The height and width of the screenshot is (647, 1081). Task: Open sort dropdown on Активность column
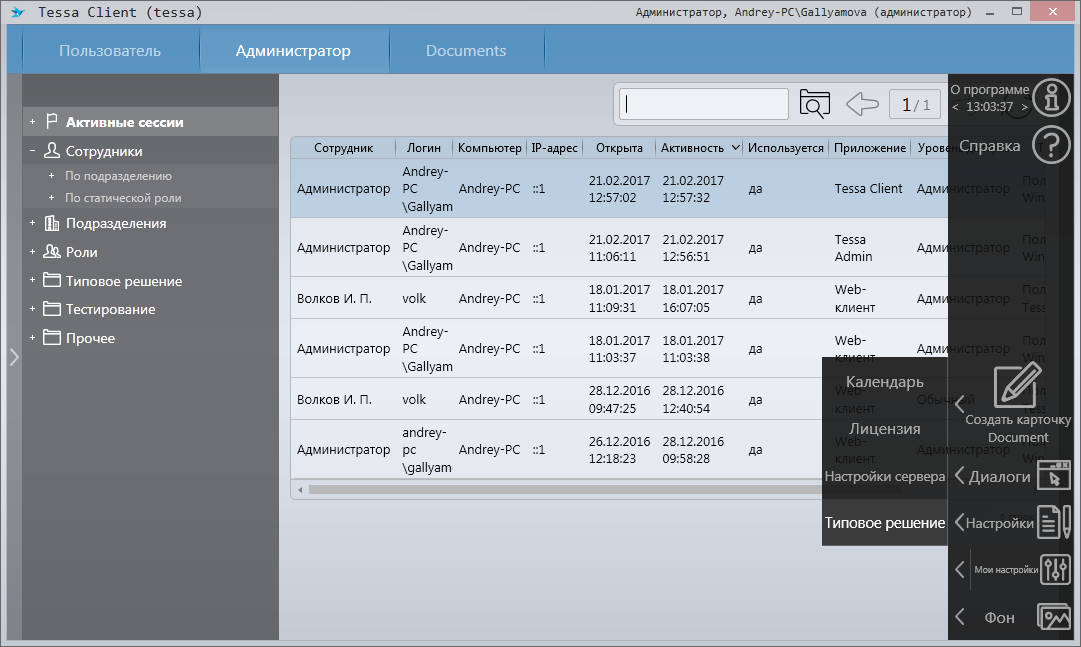point(735,148)
